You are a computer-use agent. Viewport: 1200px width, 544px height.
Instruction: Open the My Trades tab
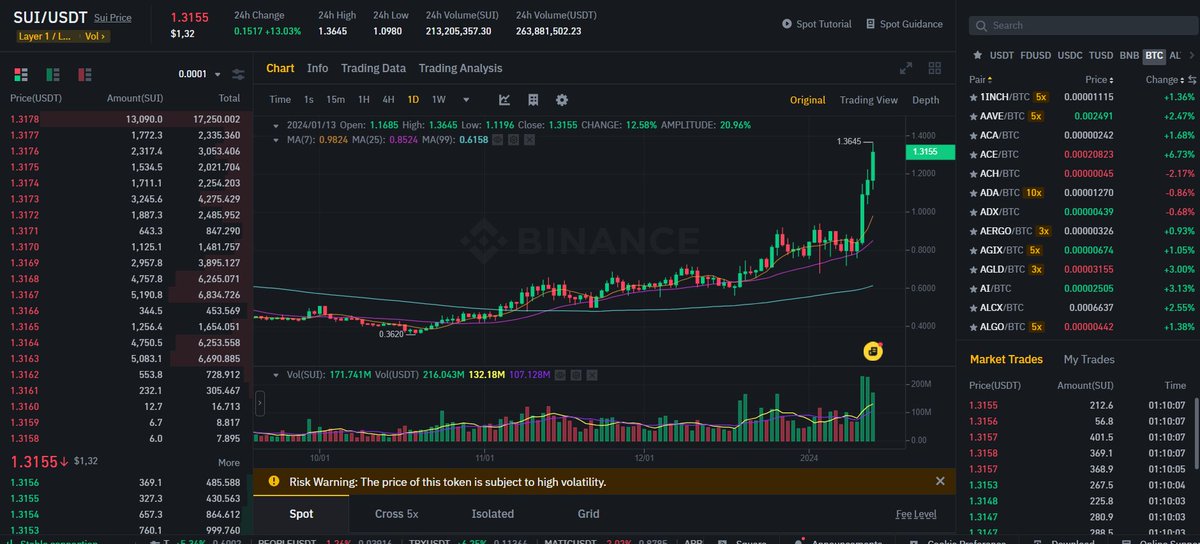(x=1088, y=359)
